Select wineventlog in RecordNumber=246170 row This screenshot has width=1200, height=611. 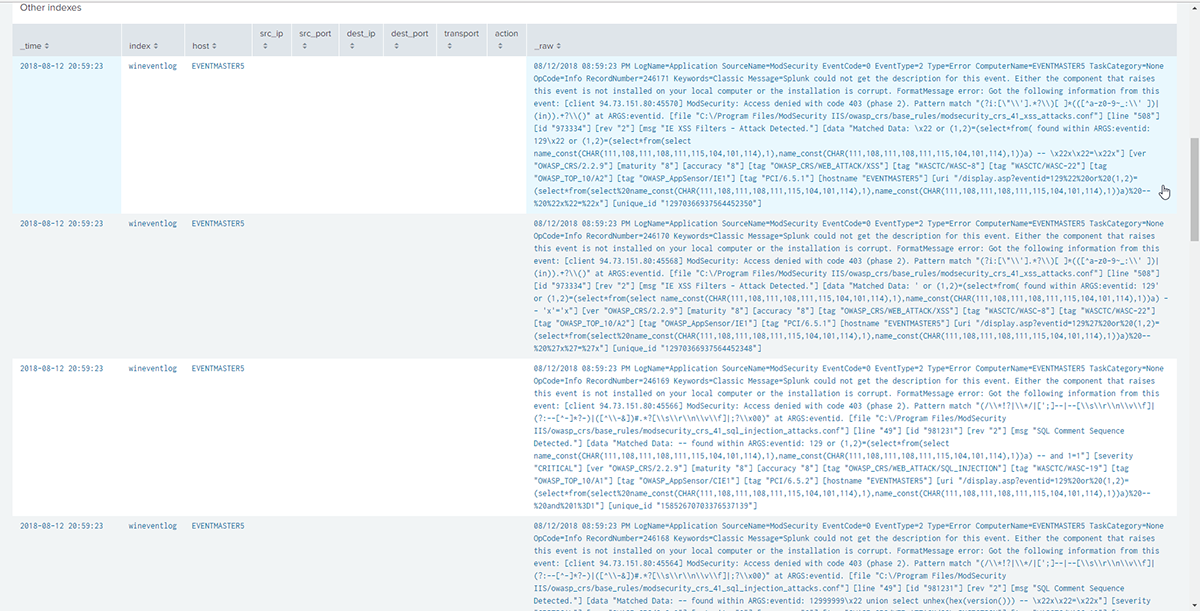[x=154, y=225]
